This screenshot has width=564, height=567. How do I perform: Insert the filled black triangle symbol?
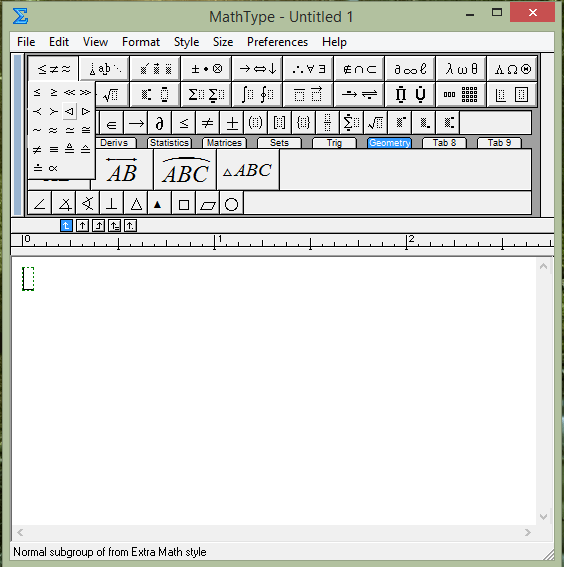pyautogui.click(x=158, y=204)
